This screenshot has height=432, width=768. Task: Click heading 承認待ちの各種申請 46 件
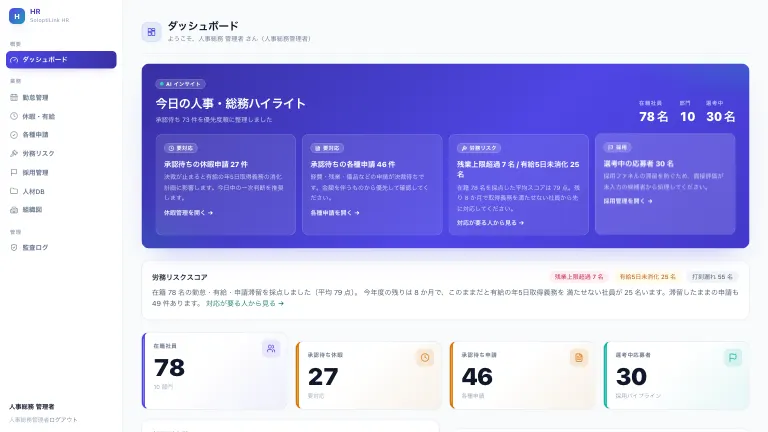353,164
